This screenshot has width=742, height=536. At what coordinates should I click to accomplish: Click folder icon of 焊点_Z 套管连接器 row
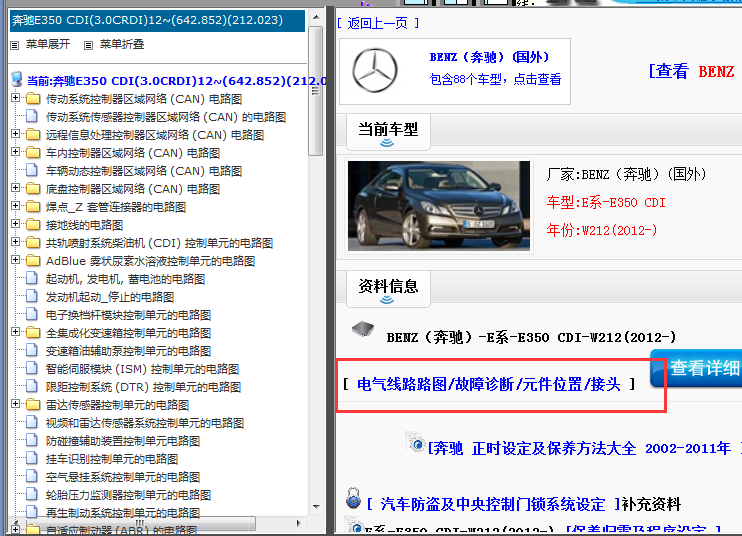click(x=33, y=207)
